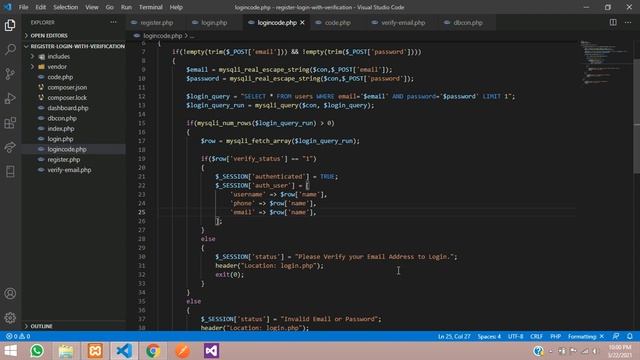Image resolution: width=640 pixels, height=360 pixels.
Task: Click the Windows Start button
Action: pyautogui.click(x=10, y=351)
